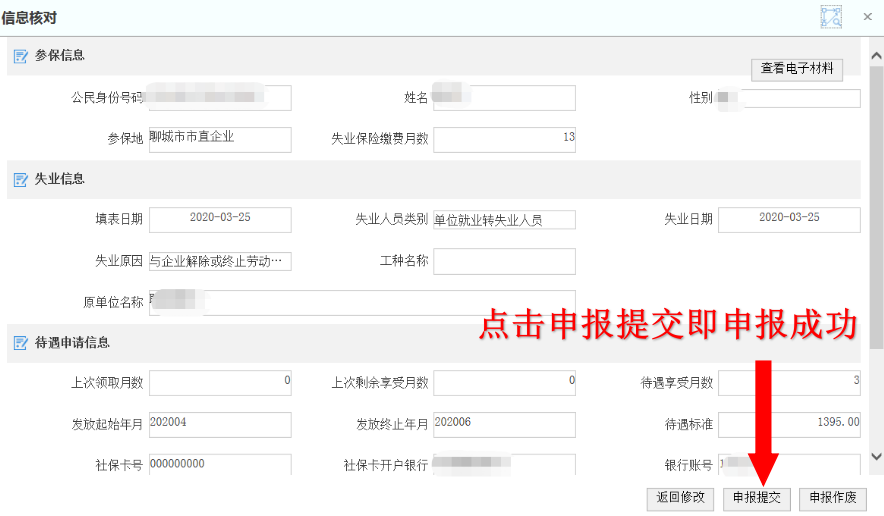Viewport: 884px width, 516px height.
Task: Click the 待遇标准 field showing 1395.00
Action: 789,424
